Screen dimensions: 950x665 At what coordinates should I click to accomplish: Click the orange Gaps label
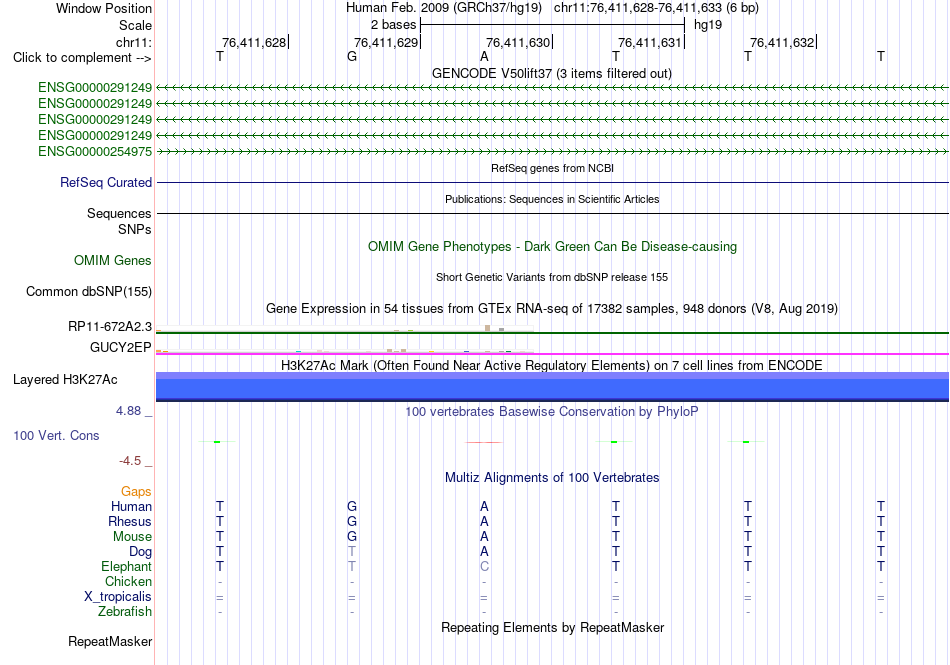[136, 491]
